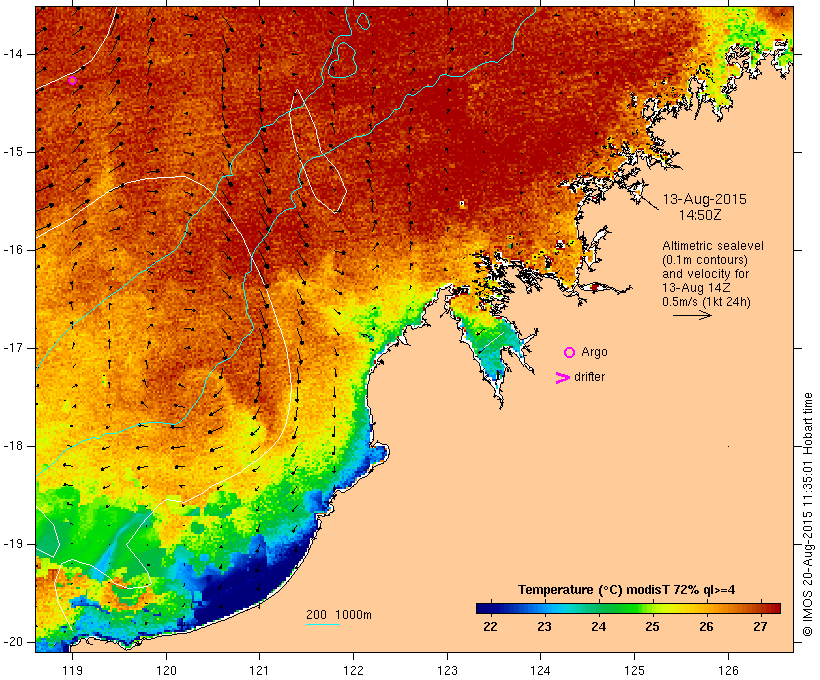
Task: Click the latitude axis label -14
Action: (x=13, y=54)
